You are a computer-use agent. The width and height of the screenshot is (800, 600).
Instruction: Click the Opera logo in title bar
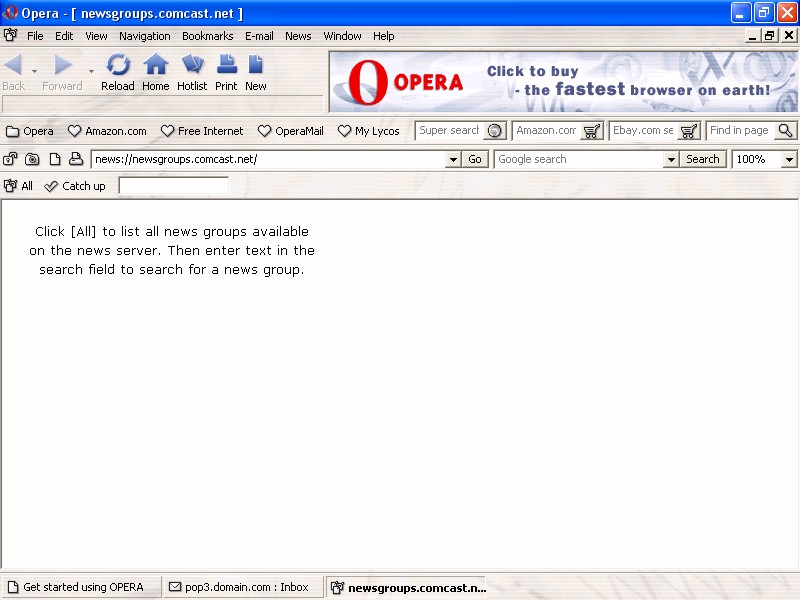click(x=10, y=12)
